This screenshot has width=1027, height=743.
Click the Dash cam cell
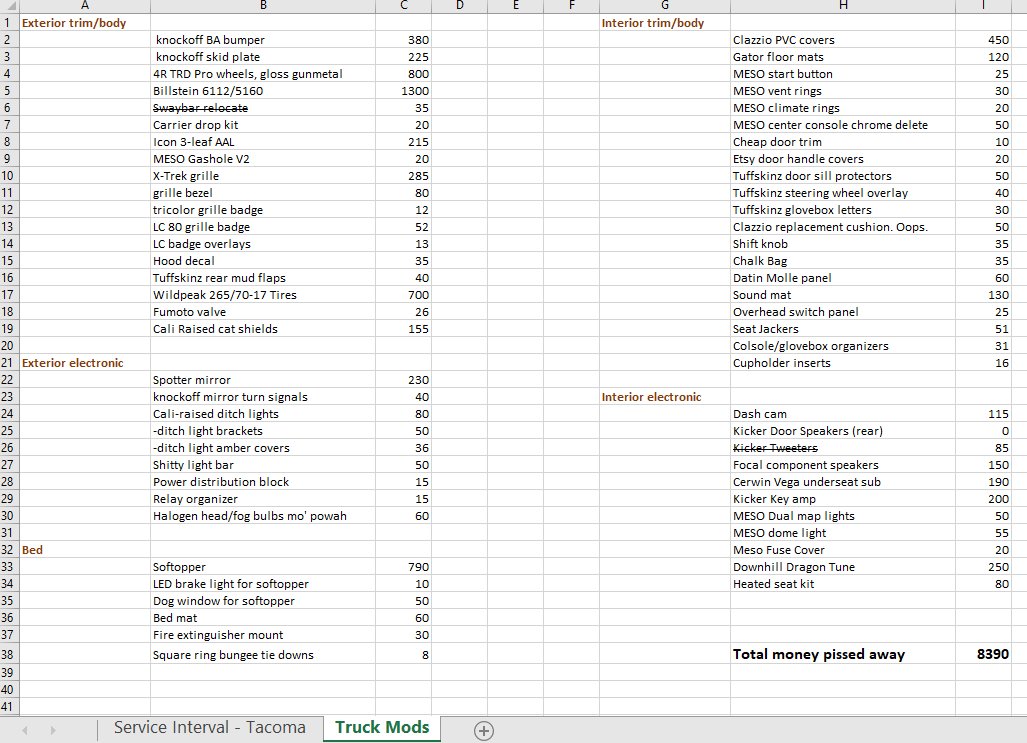843,414
